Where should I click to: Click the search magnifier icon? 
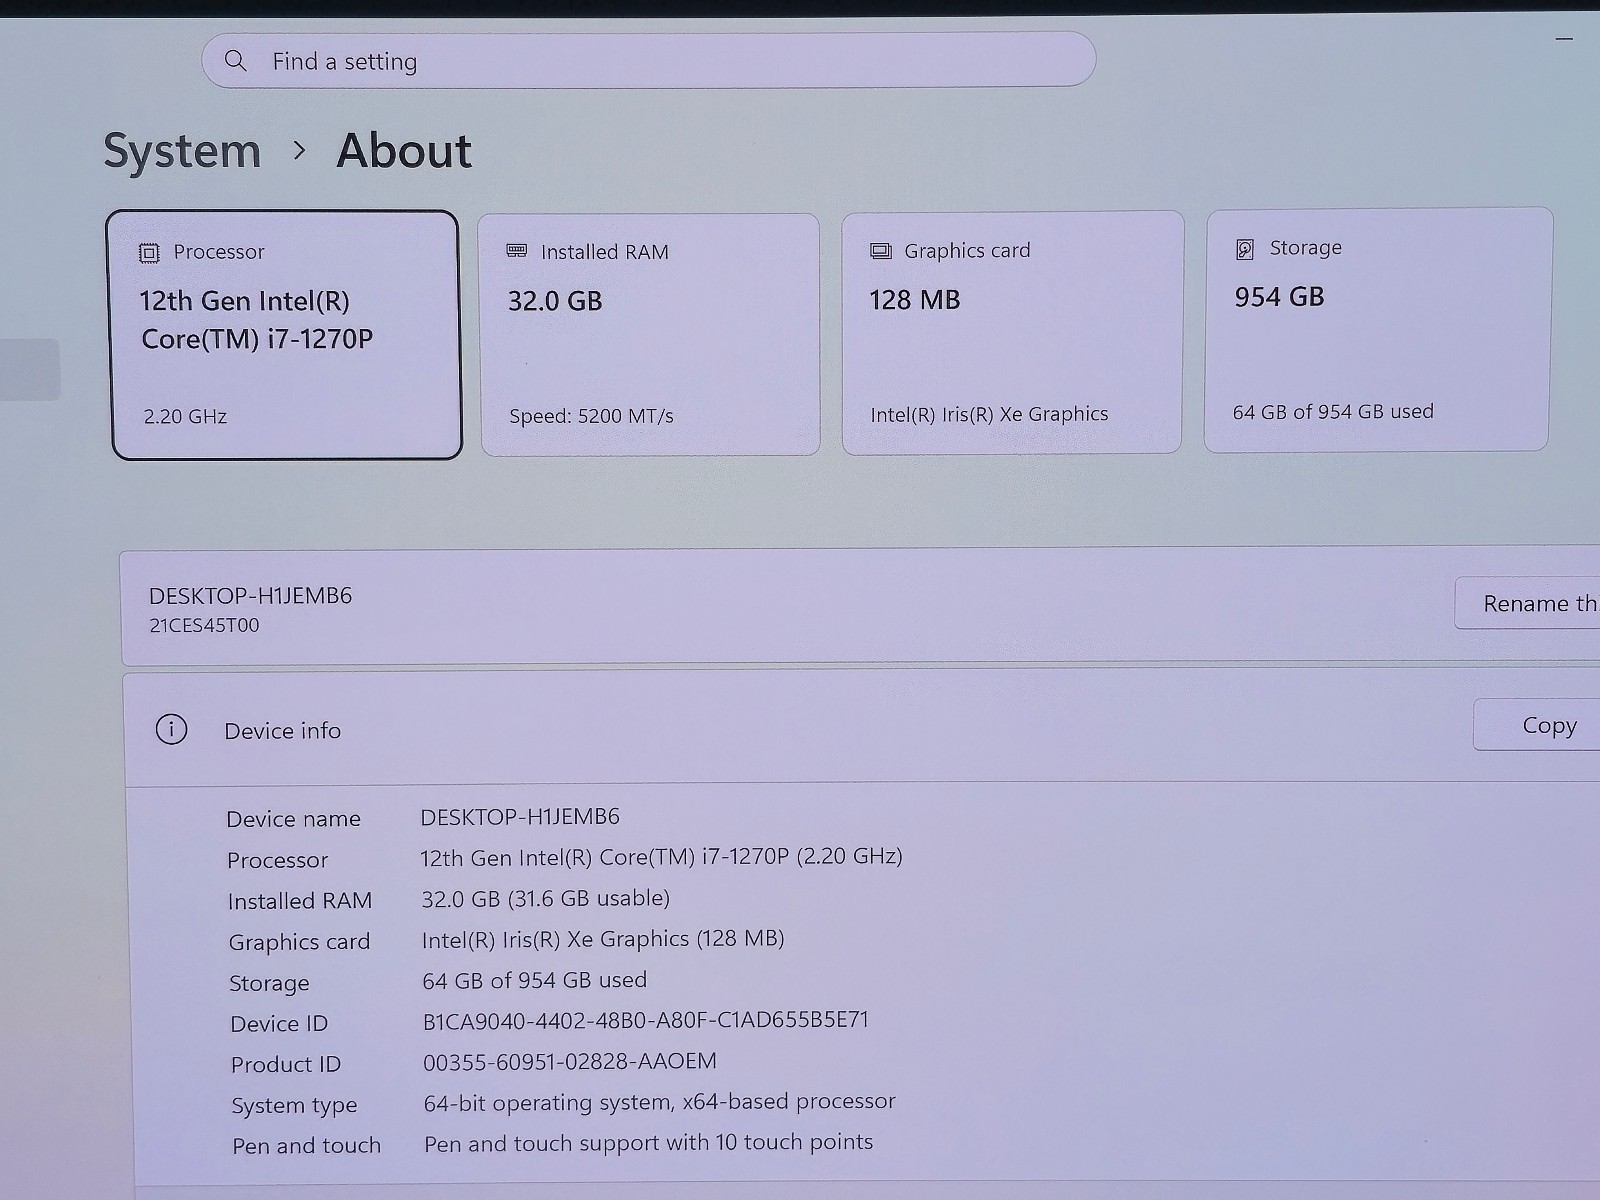coord(236,61)
